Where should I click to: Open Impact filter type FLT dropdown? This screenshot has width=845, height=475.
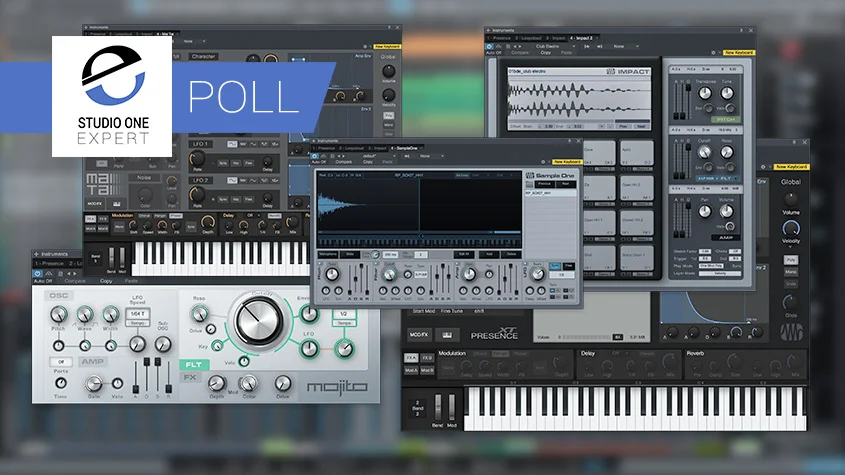coord(719,178)
